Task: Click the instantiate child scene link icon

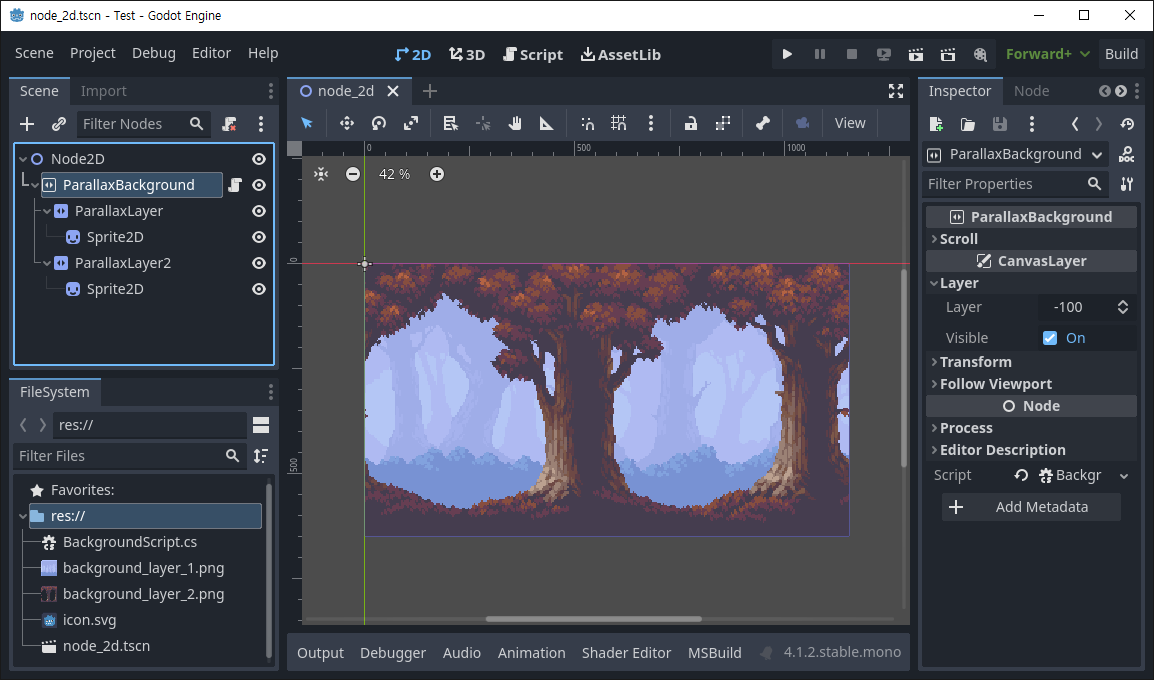Action: click(x=59, y=124)
